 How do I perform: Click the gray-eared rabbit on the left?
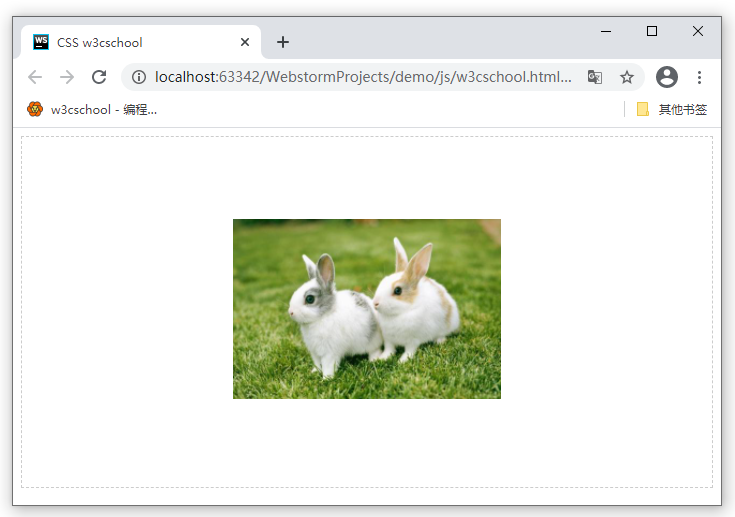point(328,318)
